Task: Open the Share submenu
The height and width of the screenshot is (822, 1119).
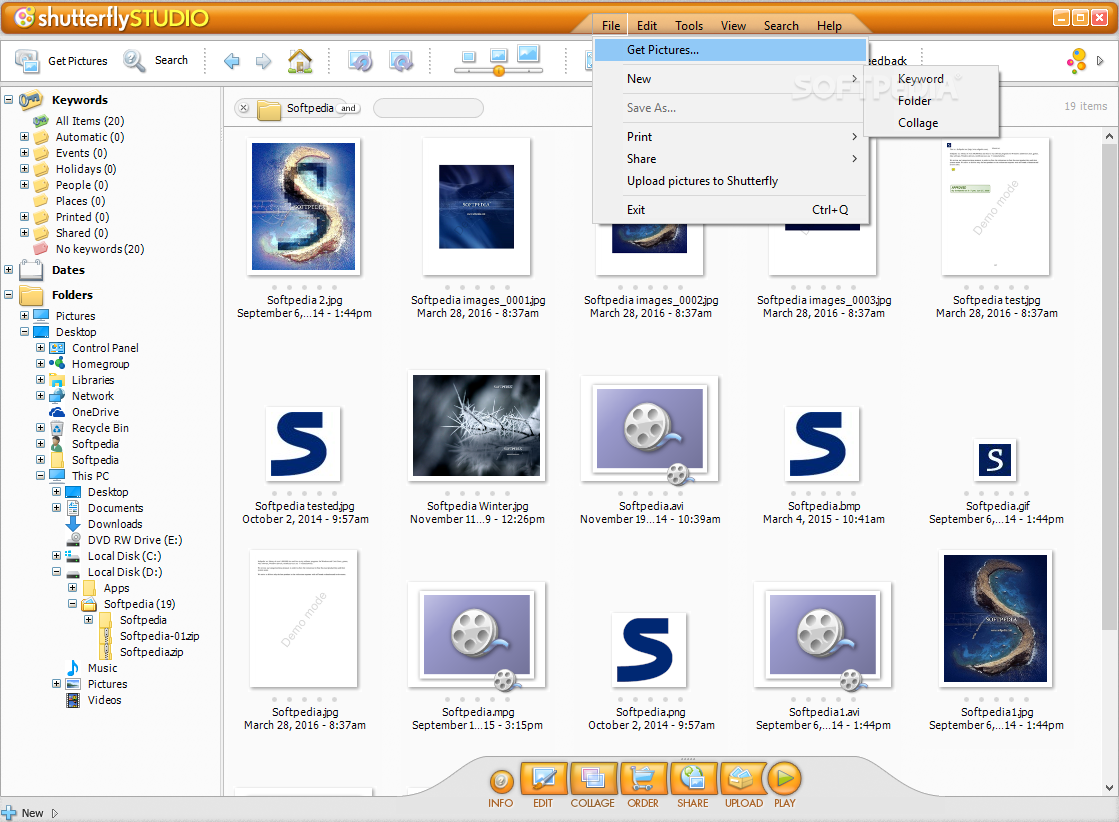Action: pyautogui.click(x=730, y=158)
